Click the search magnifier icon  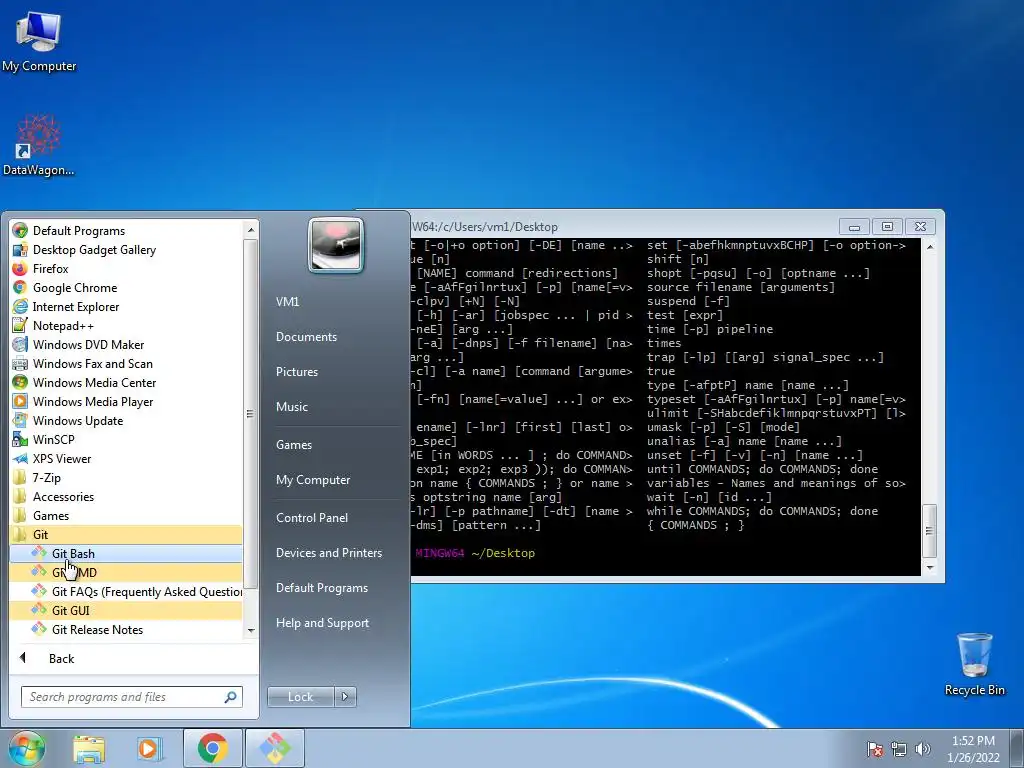231,697
